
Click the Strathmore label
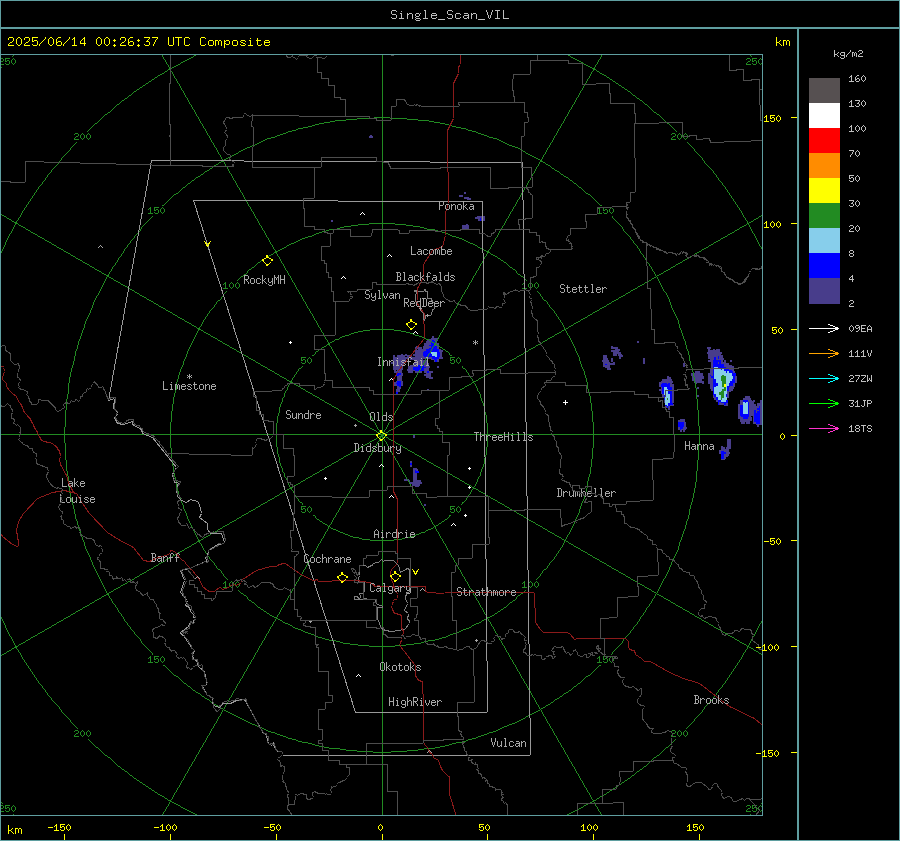pos(486,592)
